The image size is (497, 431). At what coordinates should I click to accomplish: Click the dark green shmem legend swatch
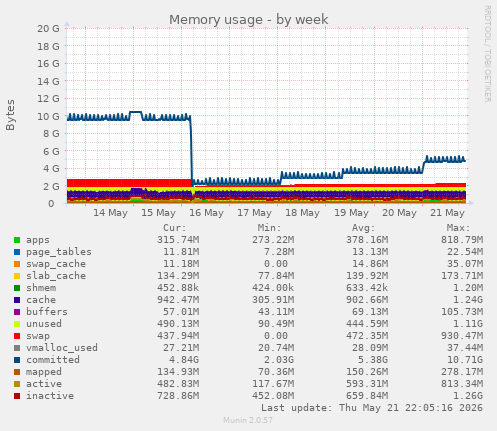(x=17, y=288)
